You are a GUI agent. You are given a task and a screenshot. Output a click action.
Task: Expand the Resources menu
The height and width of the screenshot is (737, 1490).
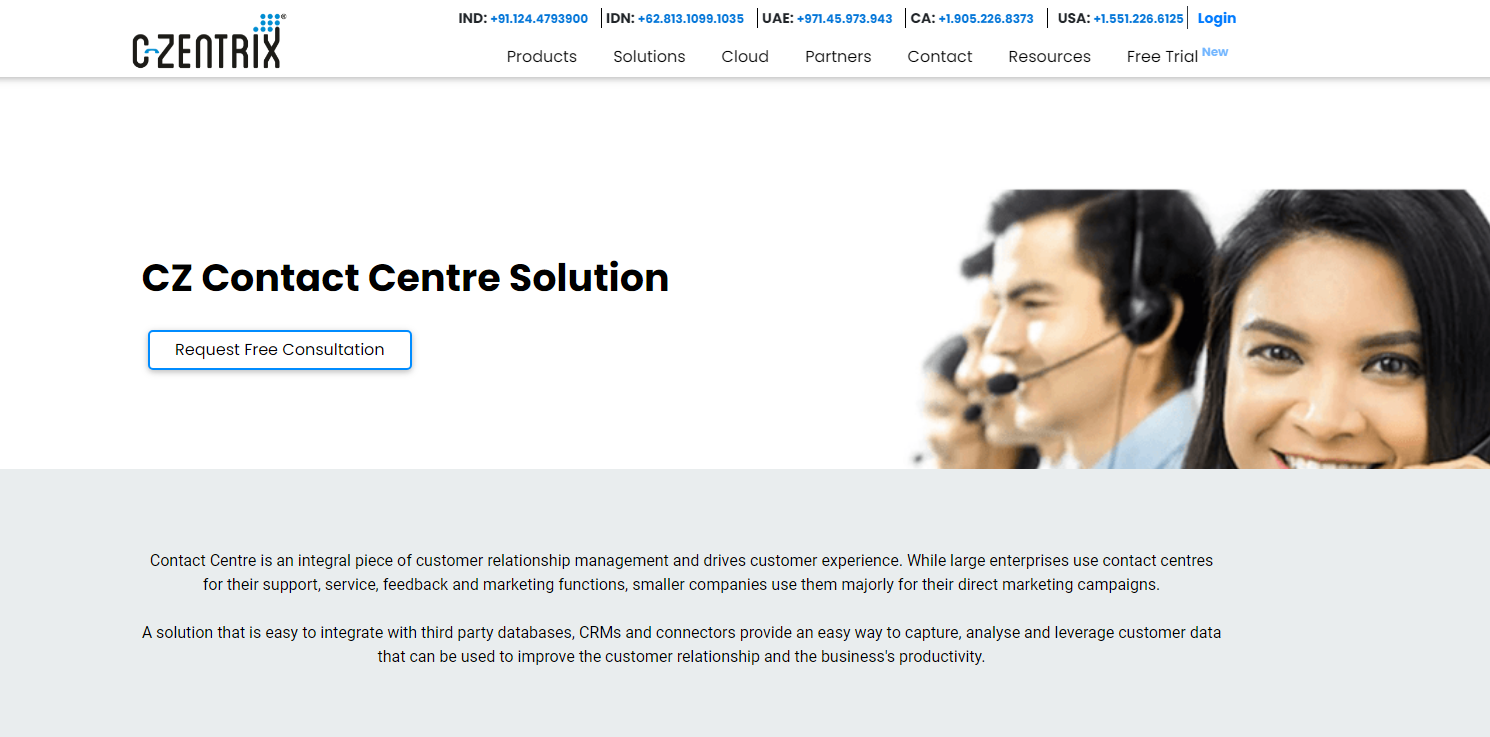[x=1049, y=57]
